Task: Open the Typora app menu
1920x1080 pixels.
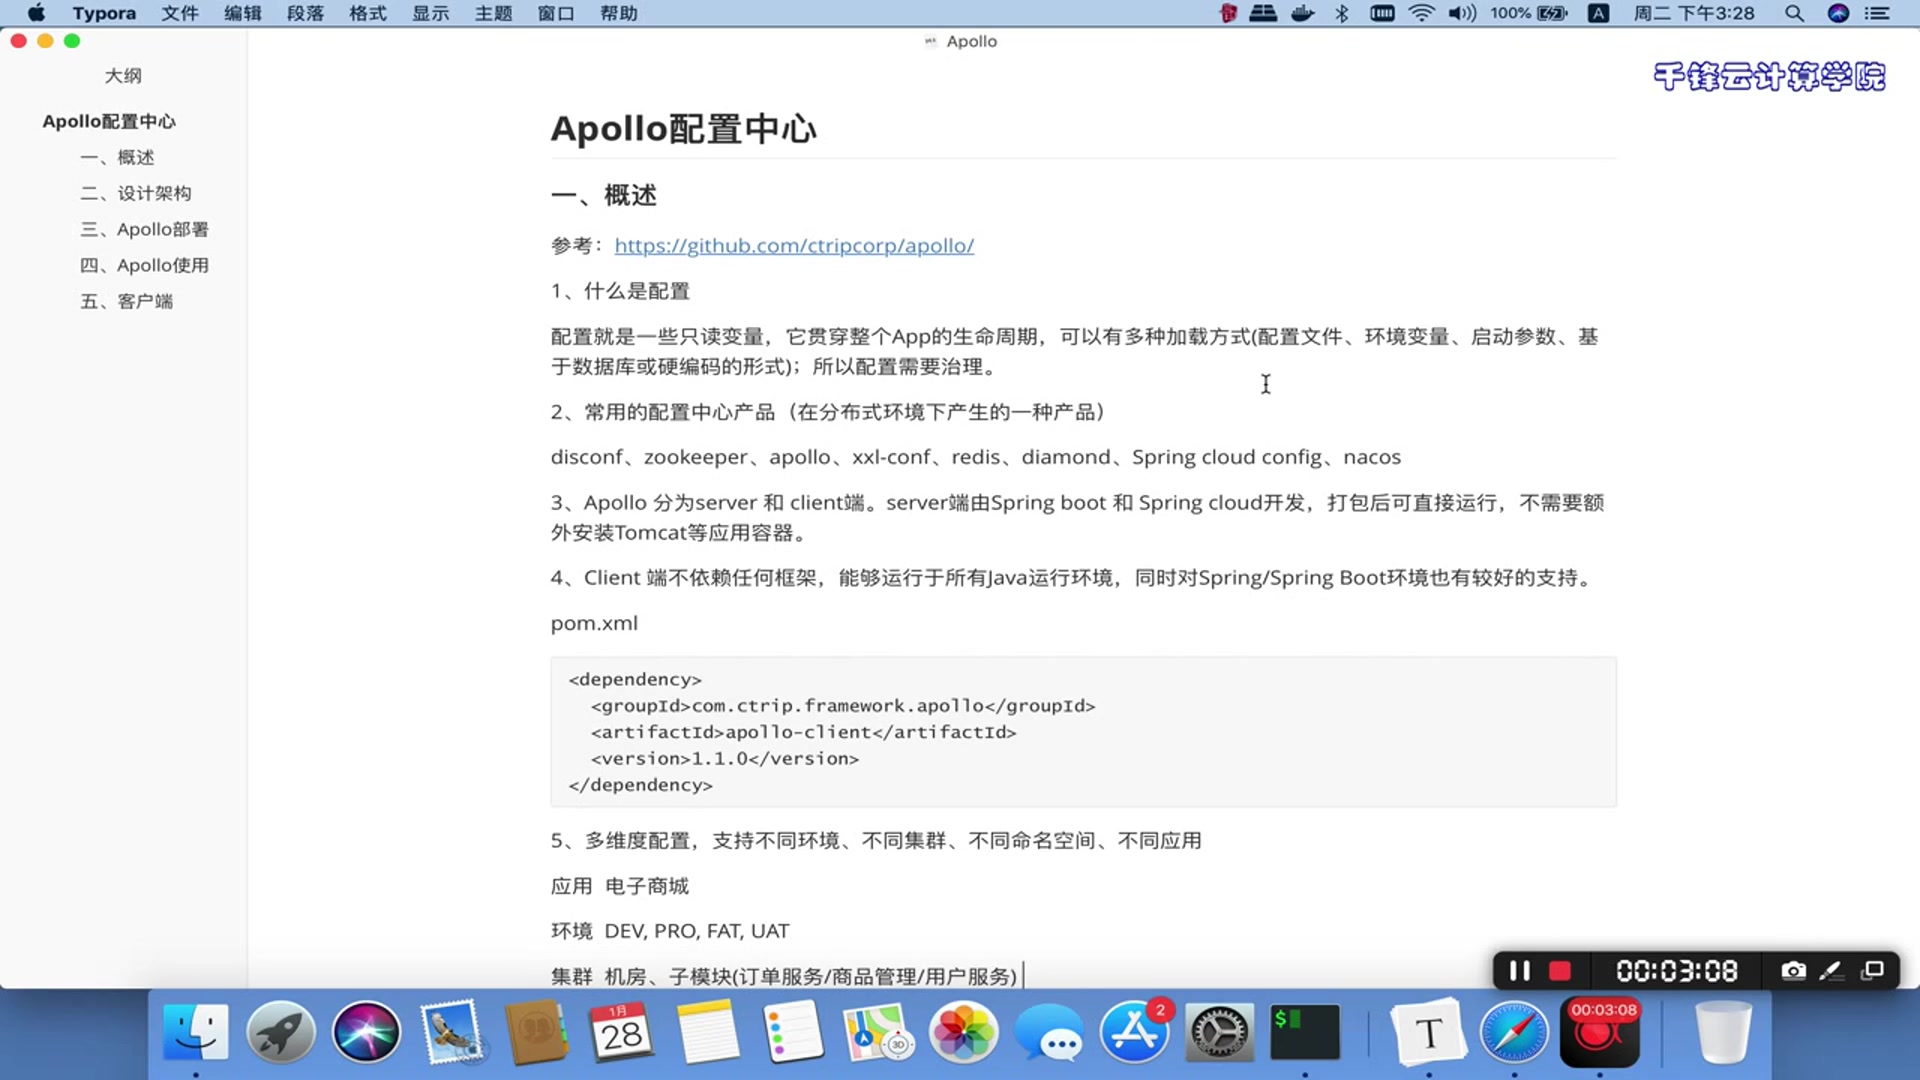Action: (104, 13)
